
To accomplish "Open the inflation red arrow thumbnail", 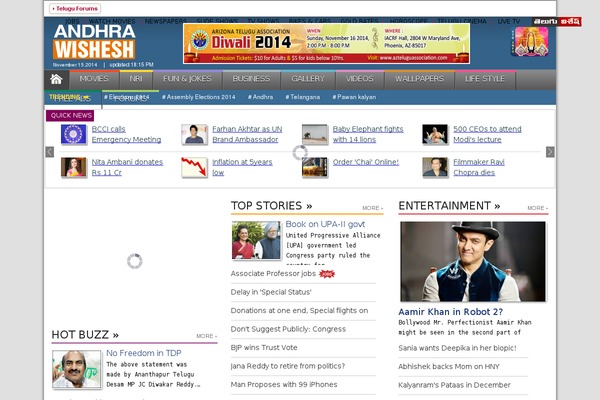I will [194, 167].
